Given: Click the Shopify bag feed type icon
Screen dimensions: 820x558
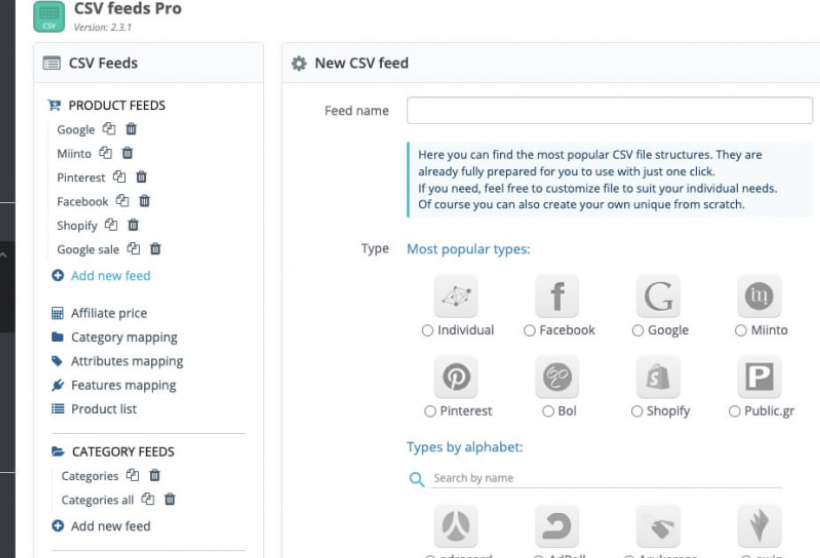Looking at the screenshot, I should click(x=659, y=379).
